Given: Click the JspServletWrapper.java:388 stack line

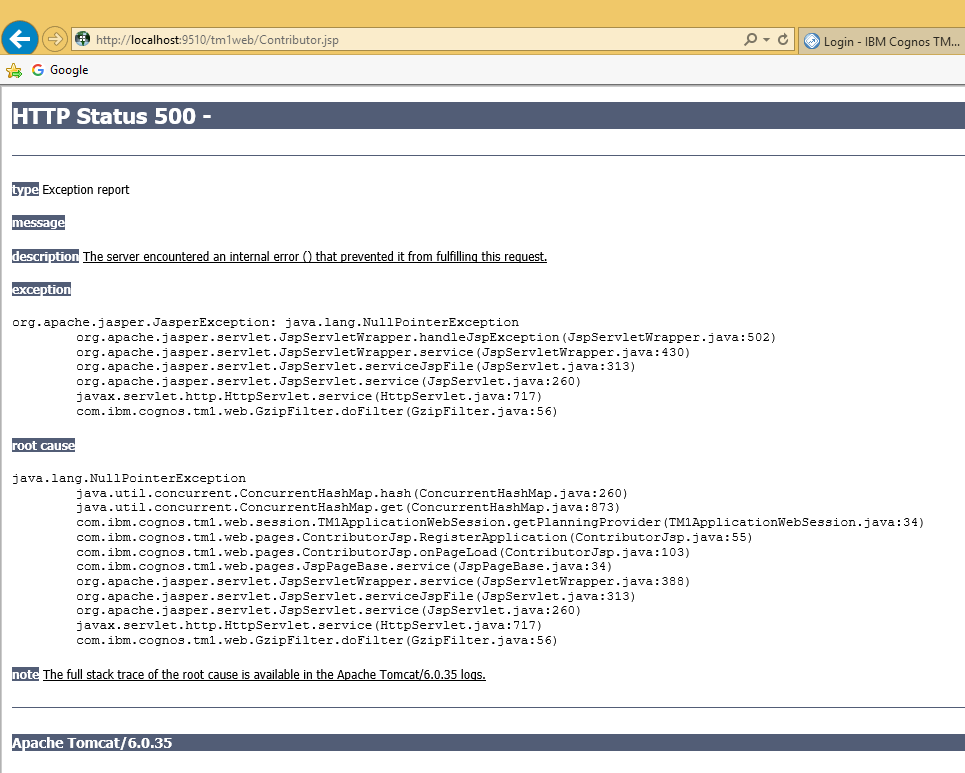Looking at the screenshot, I should 383,581.
